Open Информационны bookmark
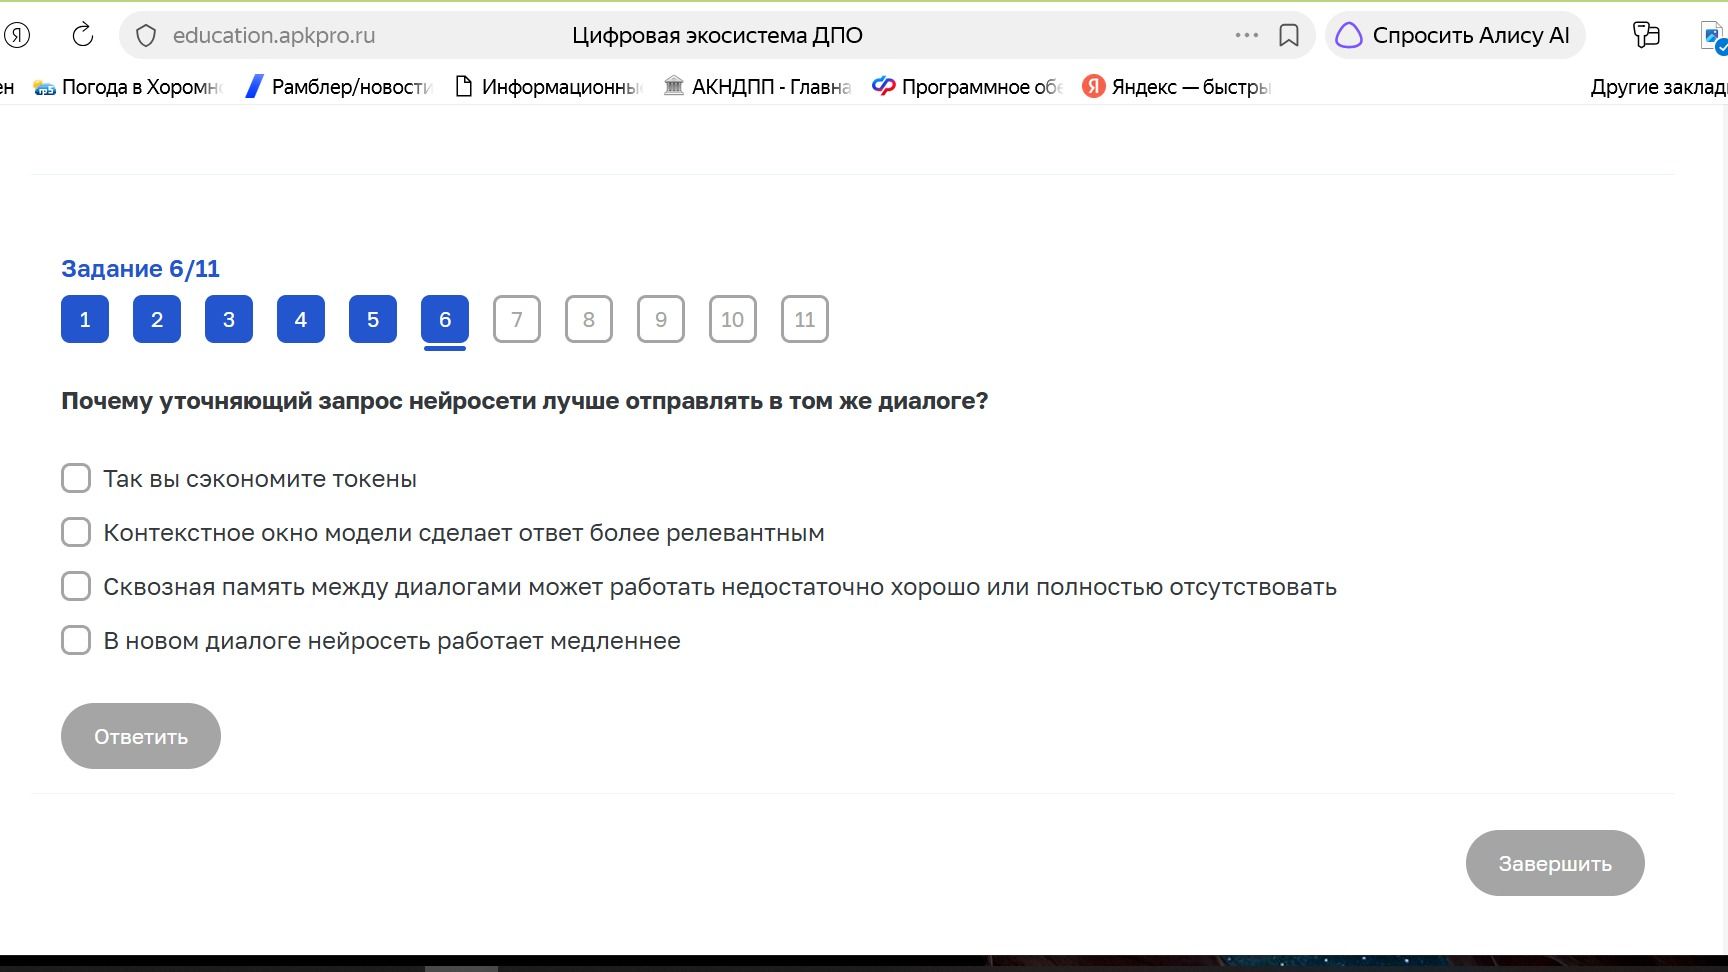Image resolution: width=1728 pixels, height=972 pixels. pos(548,87)
